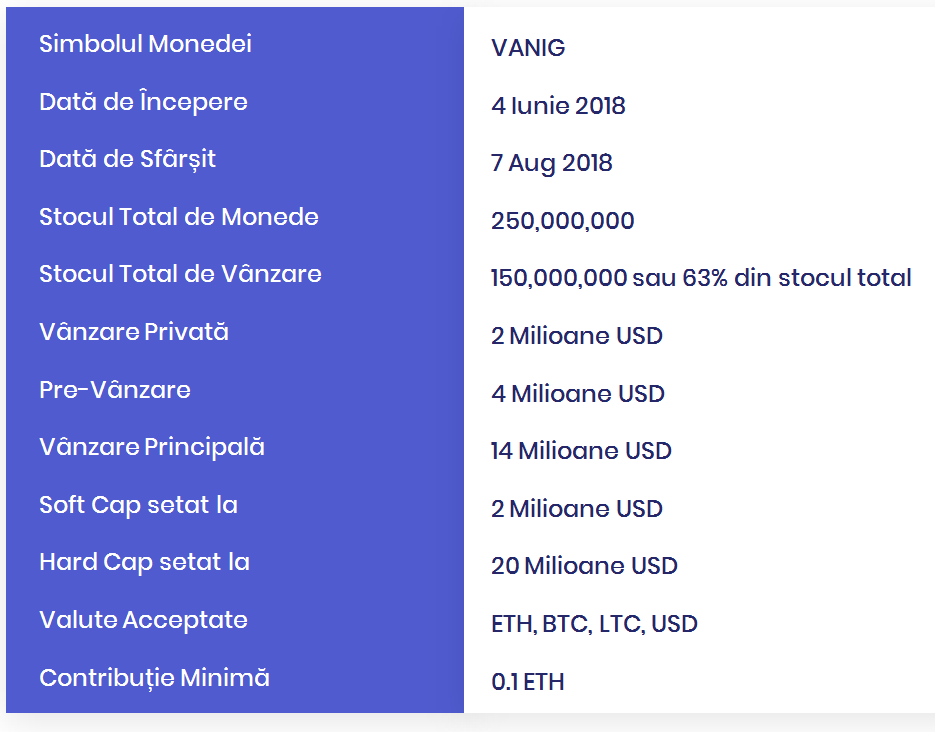Screen dimensions: 935x732
Task: Click the 'Valute Acceptate' label
Action: pos(143,620)
